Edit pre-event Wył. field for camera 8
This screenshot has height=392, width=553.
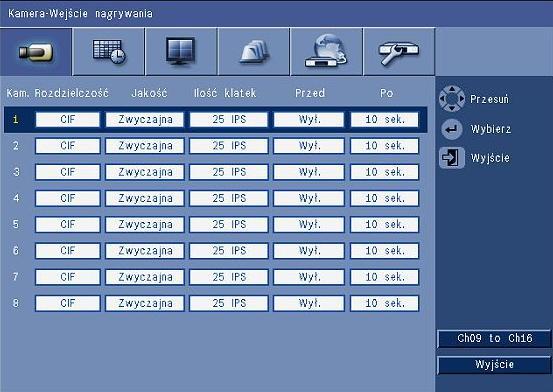point(309,303)
